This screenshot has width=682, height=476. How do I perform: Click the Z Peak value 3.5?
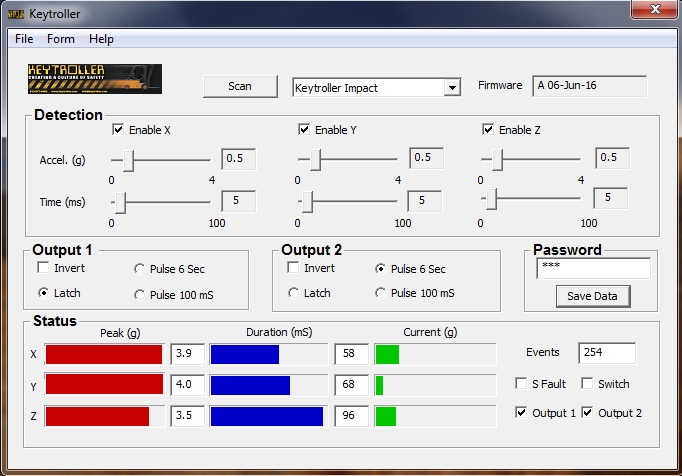pyautogui.click(x=187, y=416)
